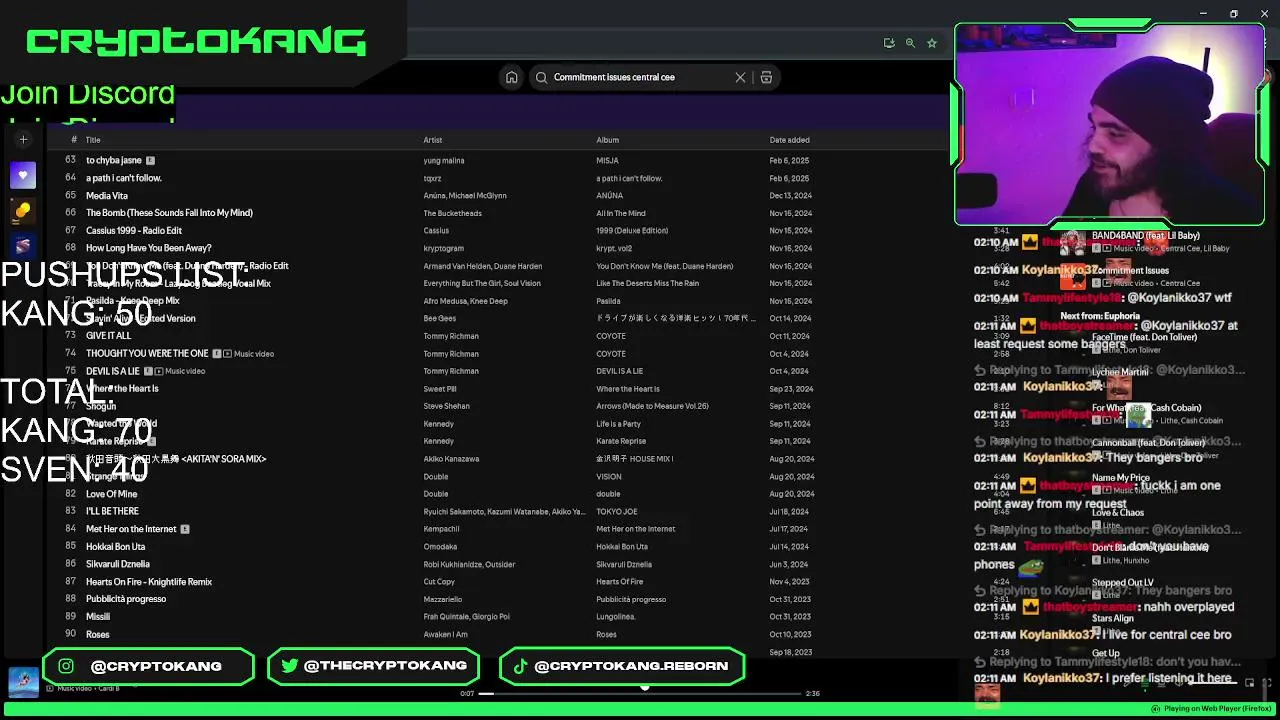Click the plus icon in library sidebar
The width and height of the screenshot is (1280, 720).
click(x=23, y=140)
